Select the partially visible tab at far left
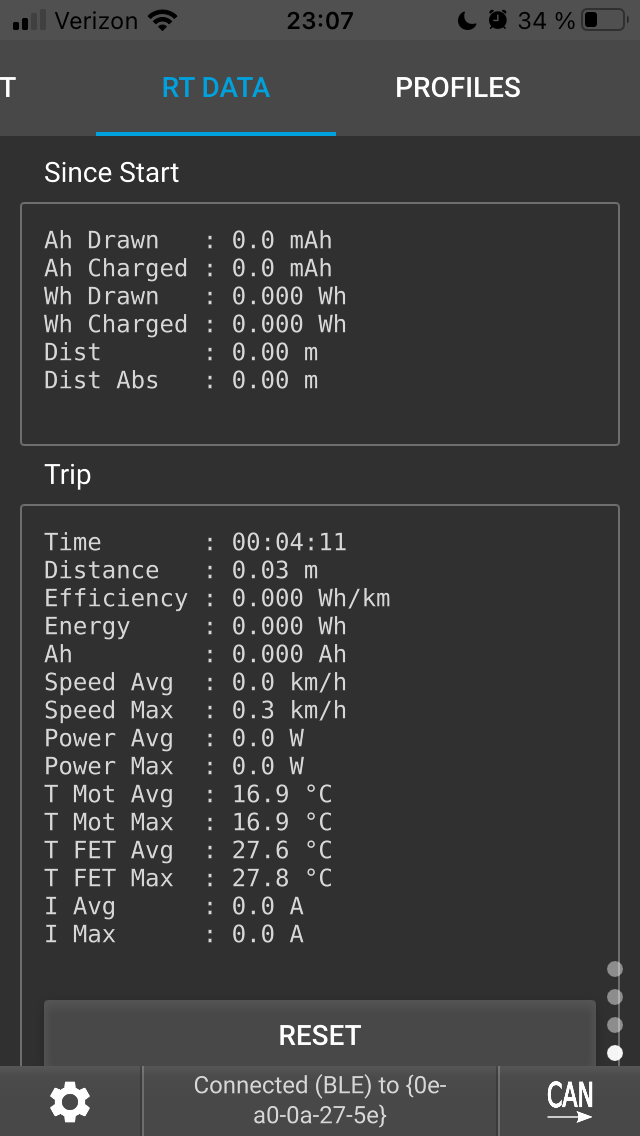 click(x=8, y=88)
